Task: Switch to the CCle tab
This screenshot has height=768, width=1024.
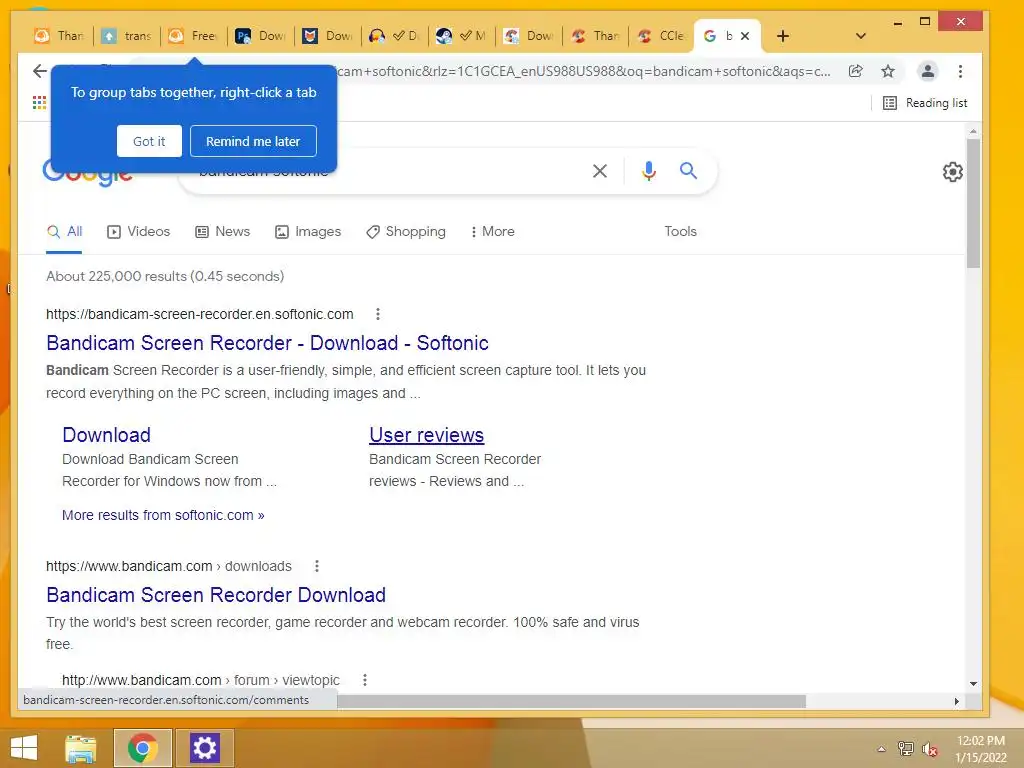Action: pyautogui.click(x=661, y=36)
